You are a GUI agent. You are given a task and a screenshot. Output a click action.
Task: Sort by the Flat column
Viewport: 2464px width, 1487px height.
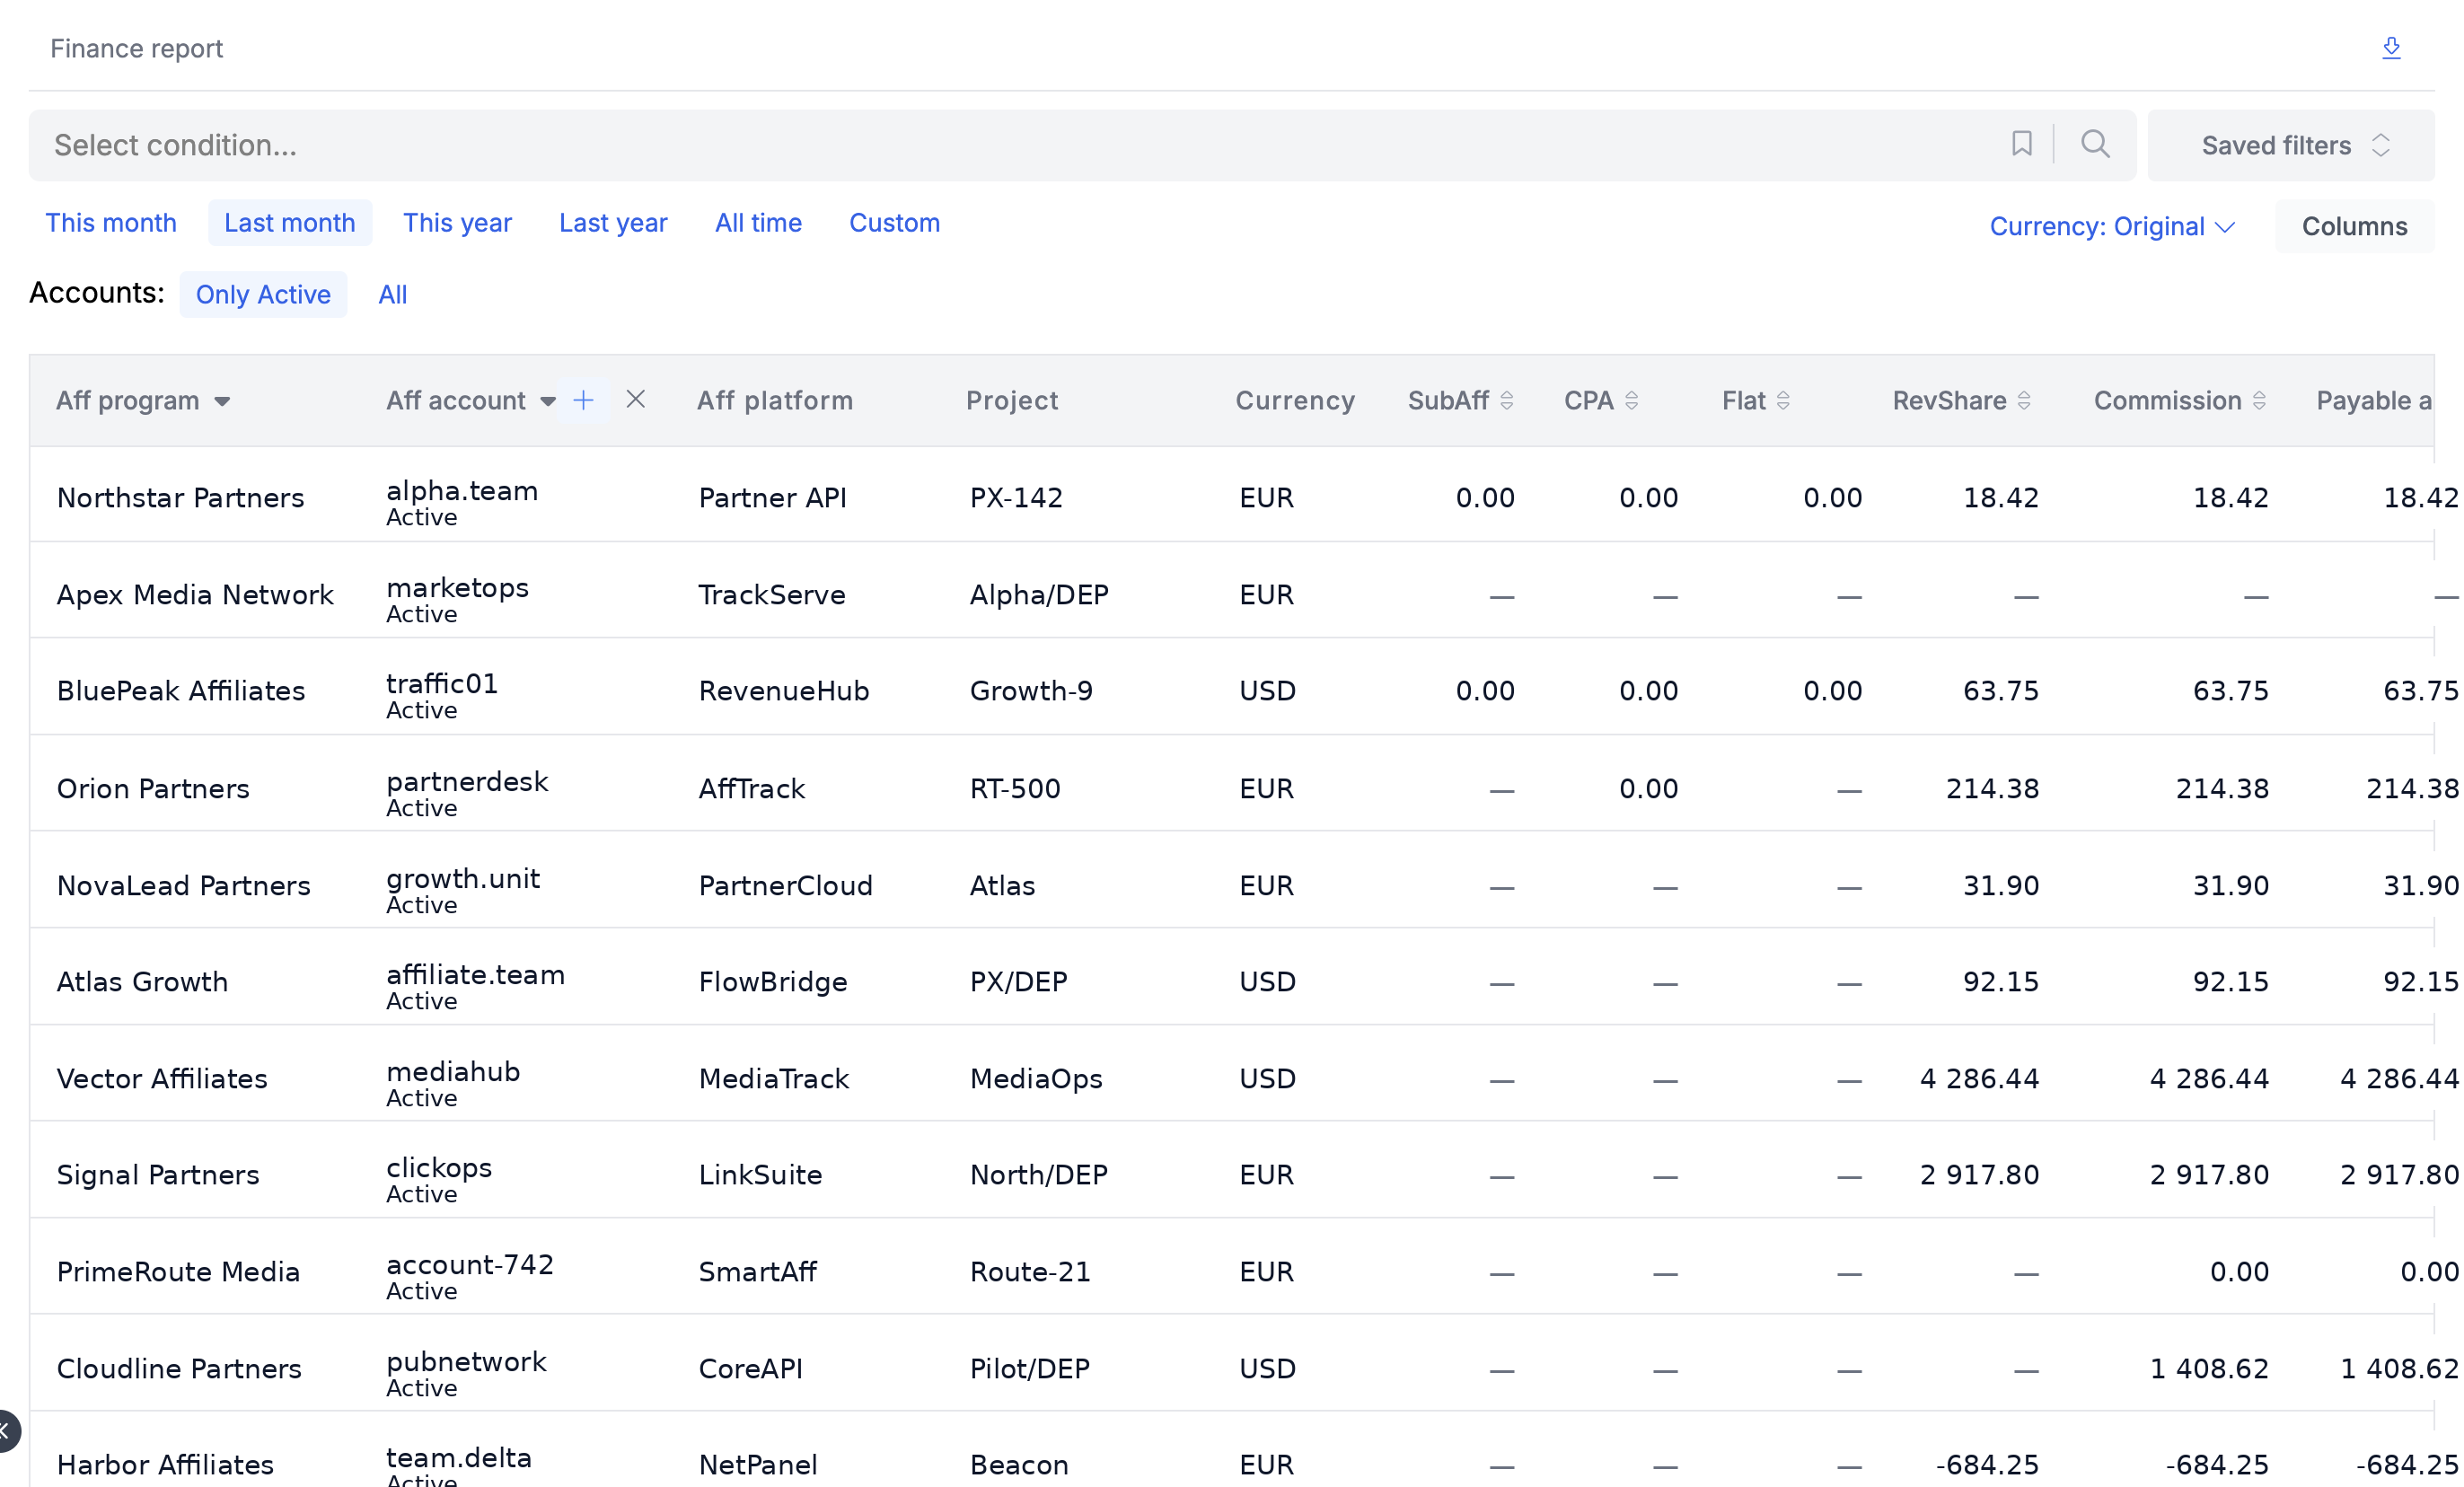(x=1782, y=400)
